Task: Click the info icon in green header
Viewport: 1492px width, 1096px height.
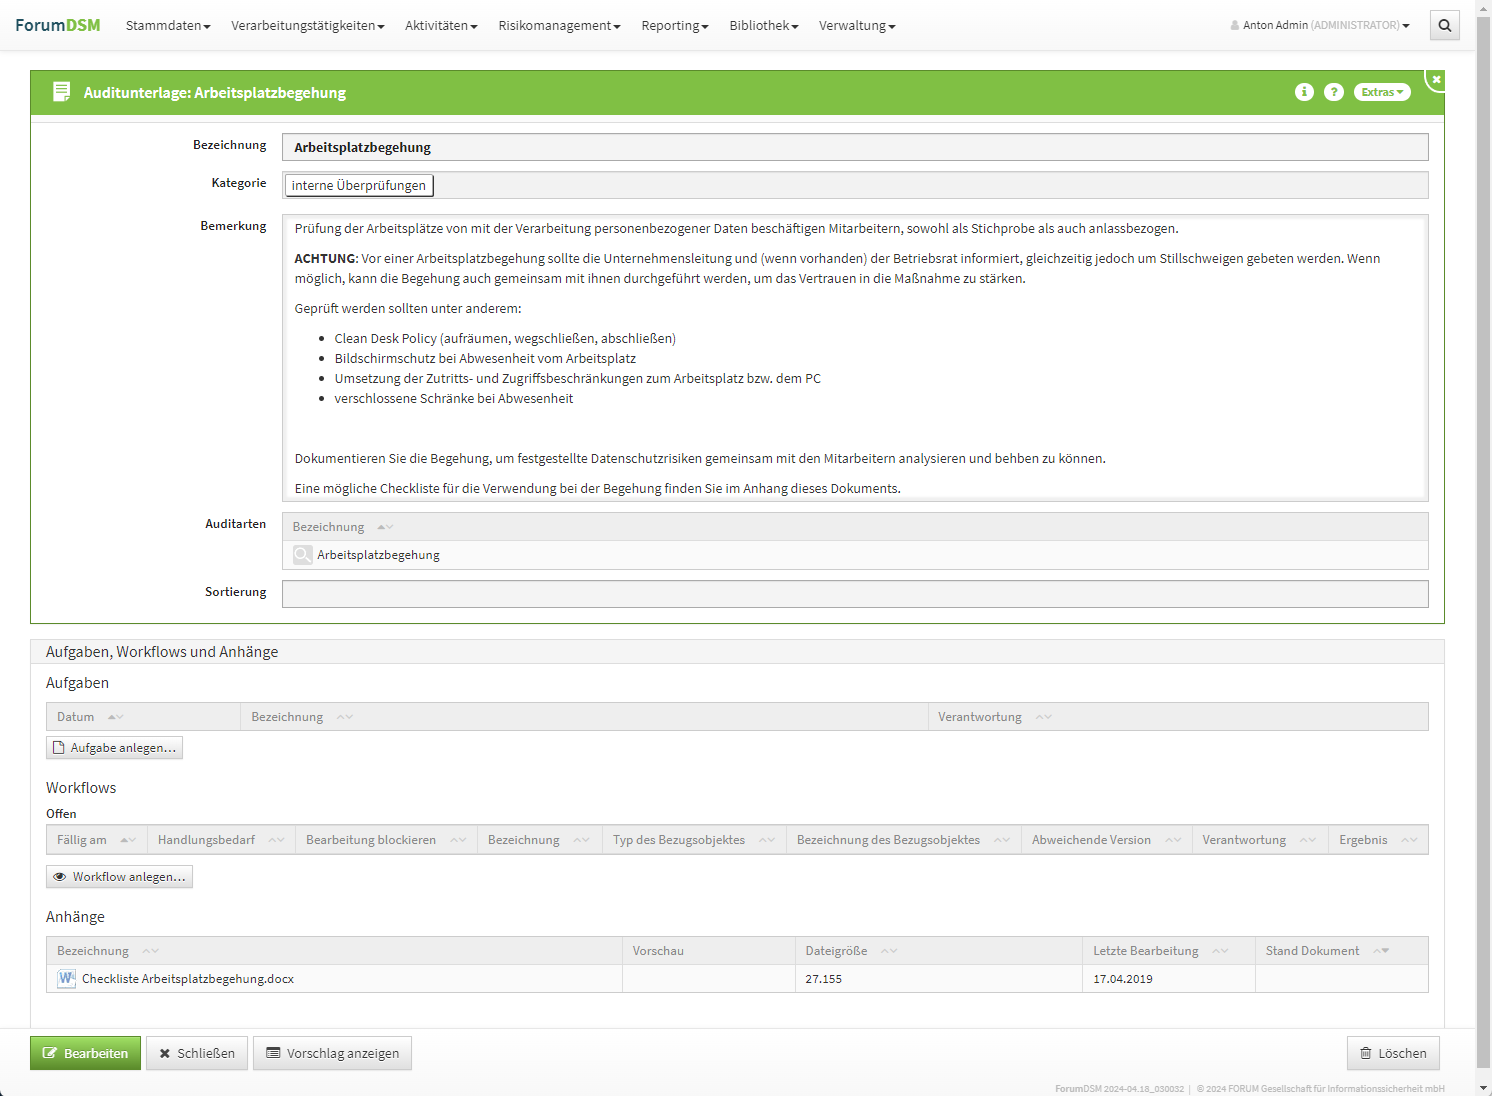Action: (1304, 92)
